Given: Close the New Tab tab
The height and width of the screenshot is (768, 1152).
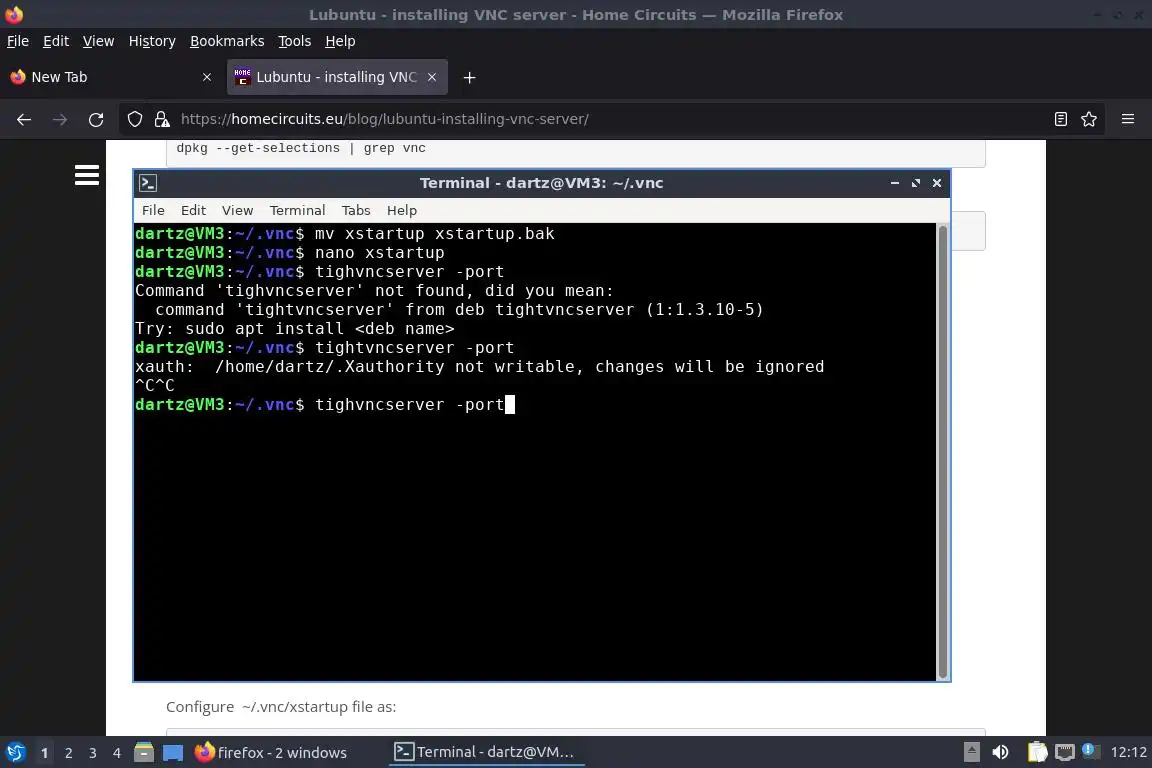Looking at the screenshot, I should click(x=206, y=77).
